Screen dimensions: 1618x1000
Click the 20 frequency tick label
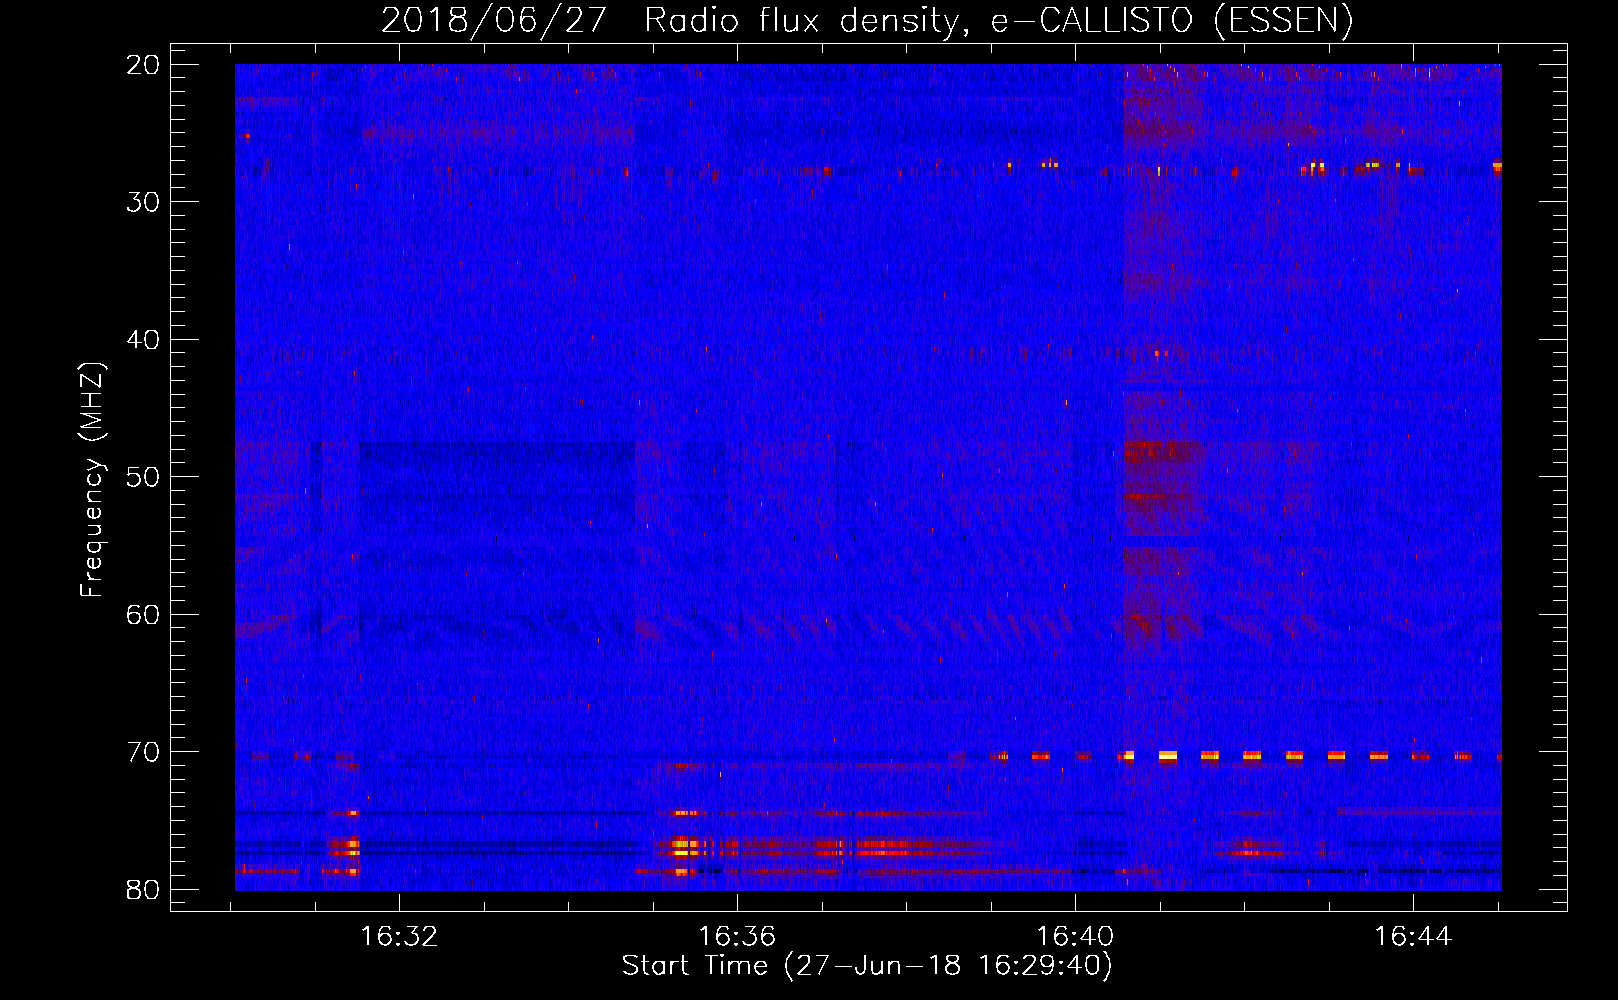(144, 65)
